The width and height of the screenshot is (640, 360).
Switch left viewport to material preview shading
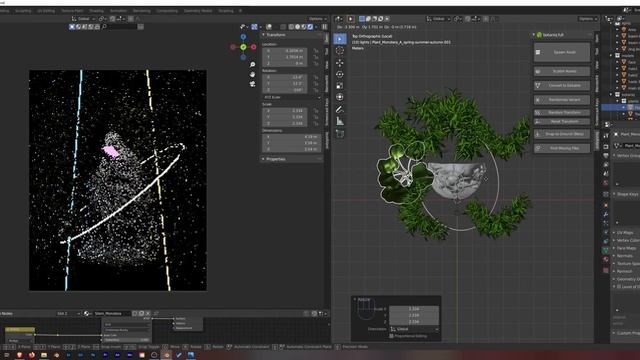(303, 27)
